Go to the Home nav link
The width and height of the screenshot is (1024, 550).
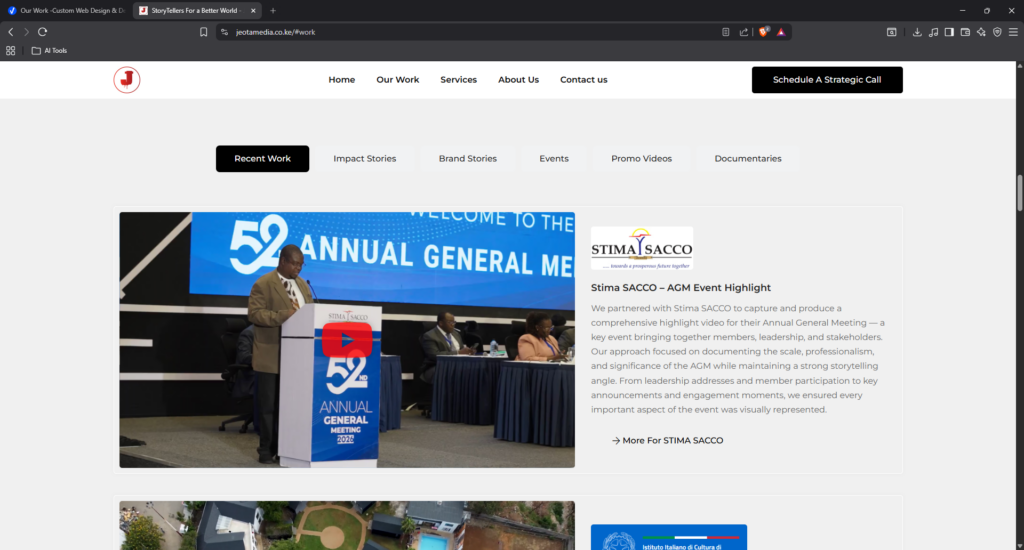coord(342,80)
